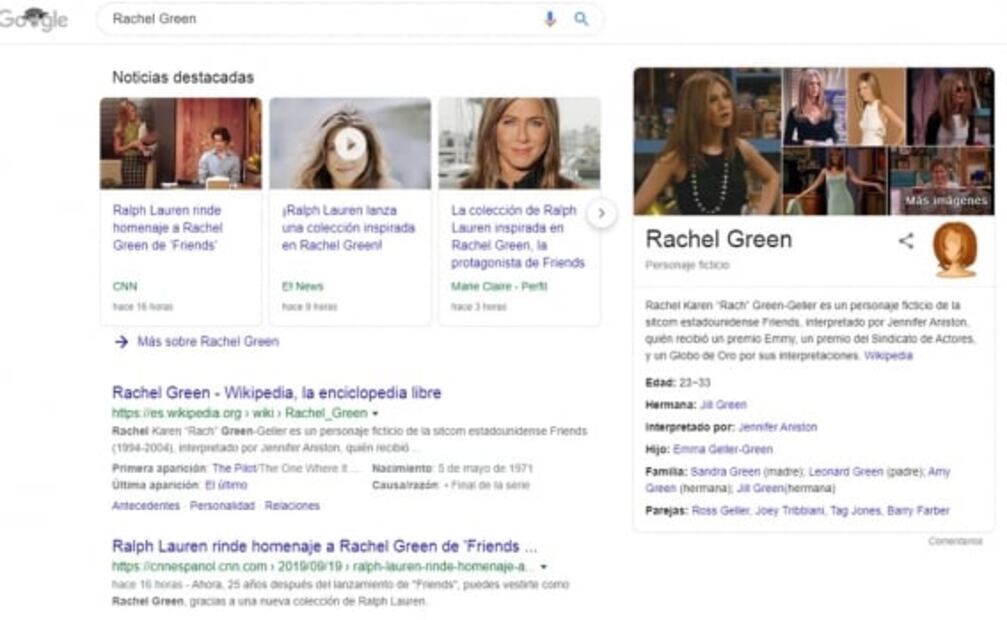The image size is (1007, 620).
Task: Click the Personalidad sitelink
Action: point(224,506)
